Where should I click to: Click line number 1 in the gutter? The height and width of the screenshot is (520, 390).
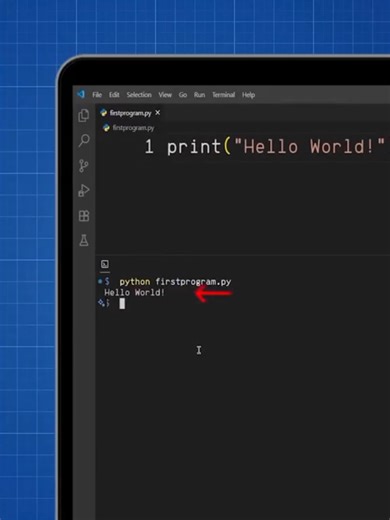[149, 147]
